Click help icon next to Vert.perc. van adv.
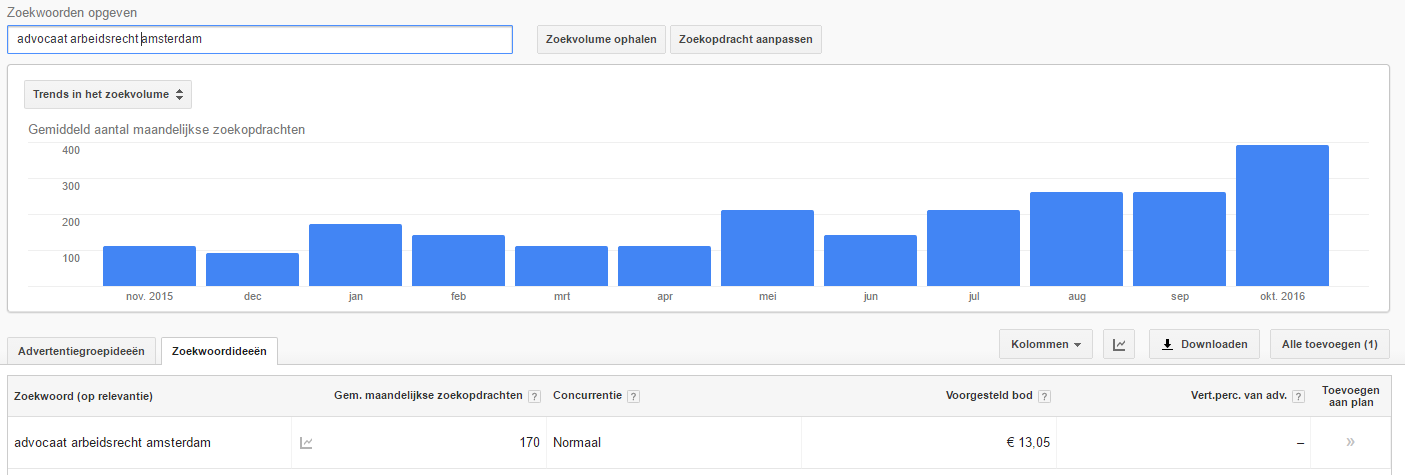The height and width of the screenshot is (475, 1405). point(1299,396)
